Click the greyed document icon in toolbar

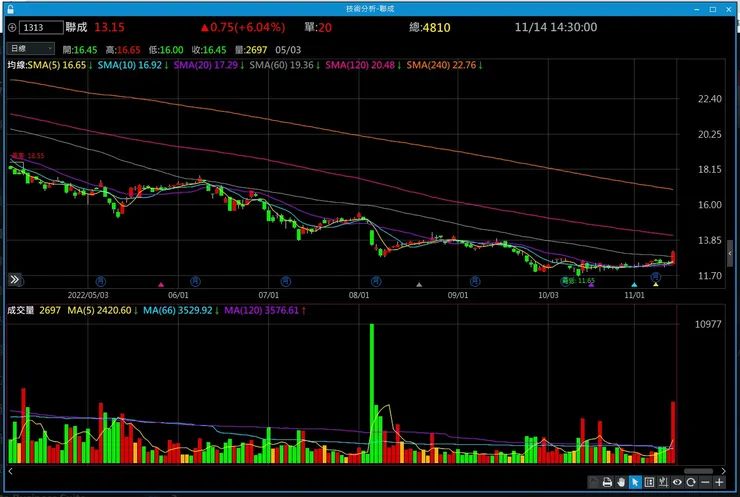[x=593, y=482]
